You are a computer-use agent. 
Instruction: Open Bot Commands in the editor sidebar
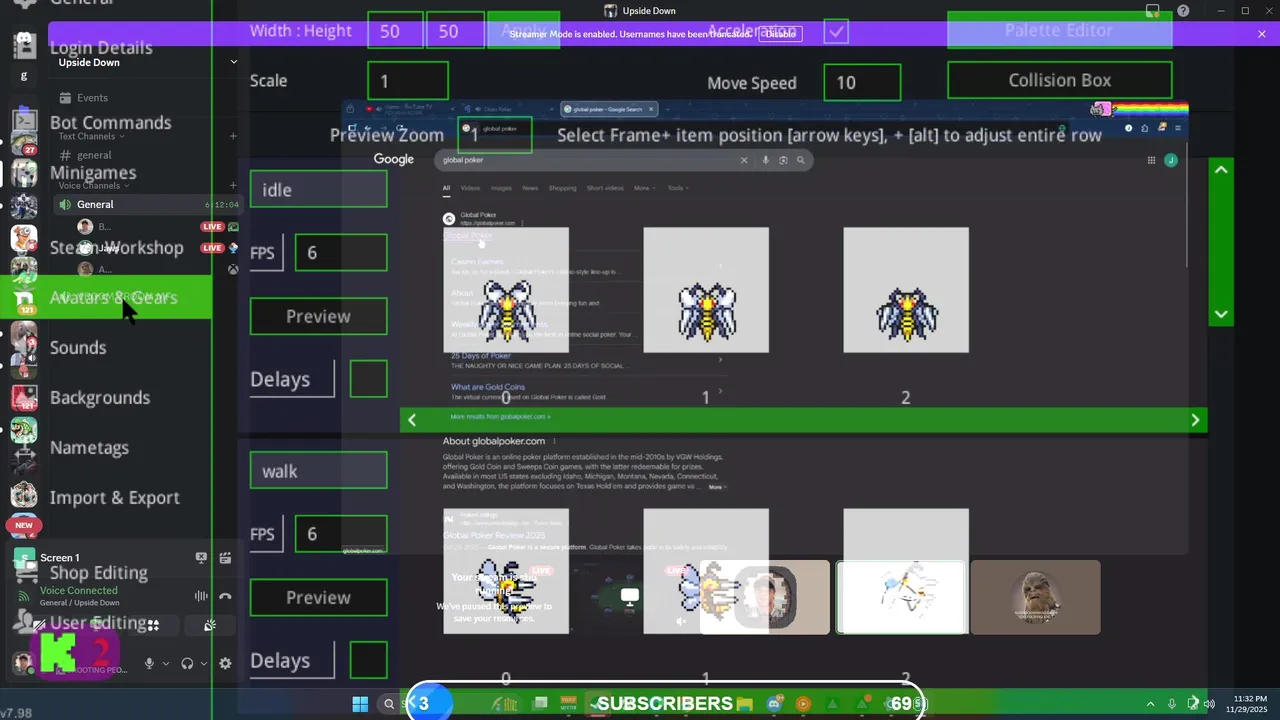point(110,122)
